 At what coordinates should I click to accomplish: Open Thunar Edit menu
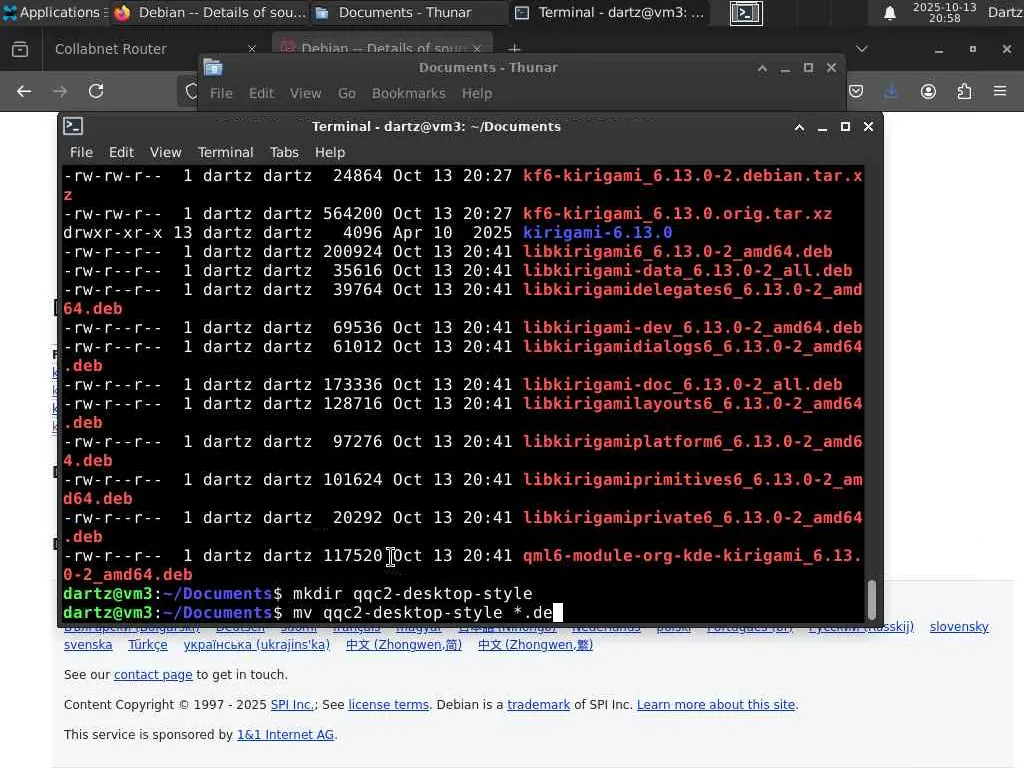pos(261,93)
